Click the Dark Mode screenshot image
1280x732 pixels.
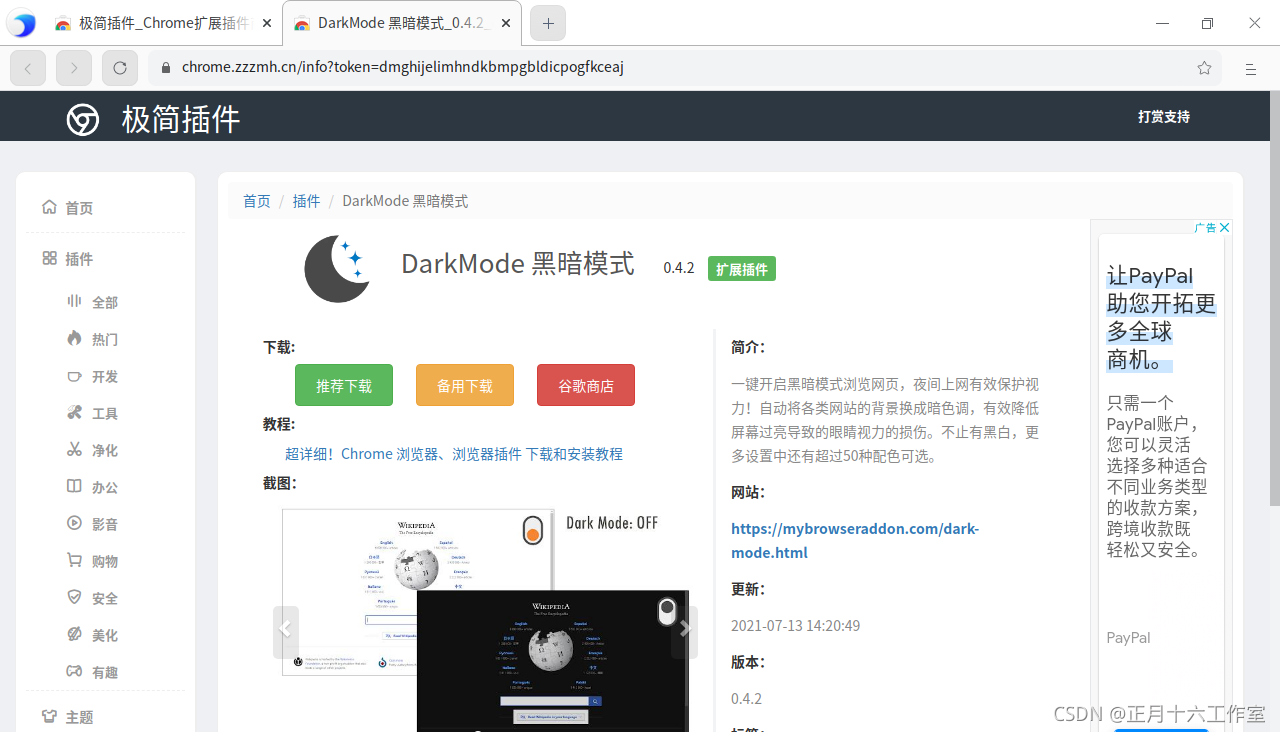pyautogui.click(x=485, y=620)
